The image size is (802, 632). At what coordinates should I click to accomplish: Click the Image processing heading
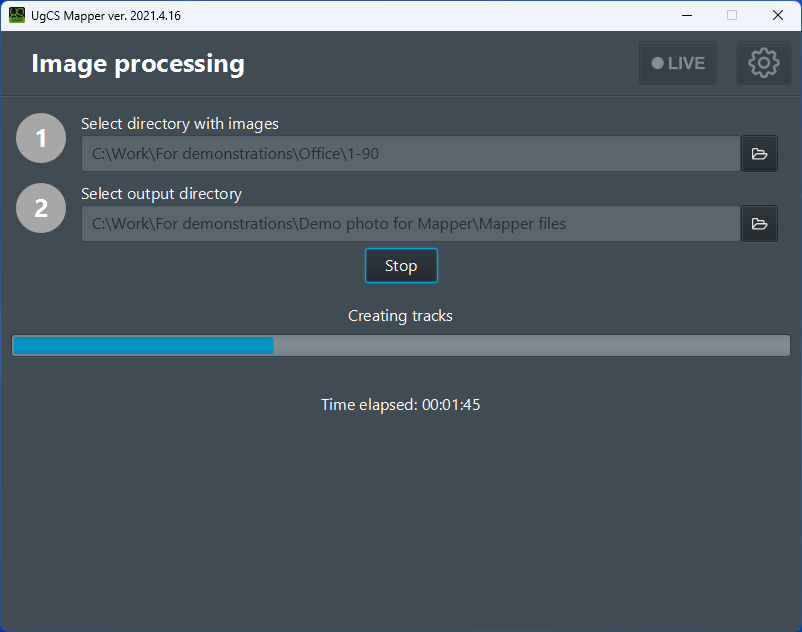pyautogui.click(x=138, y=63)
